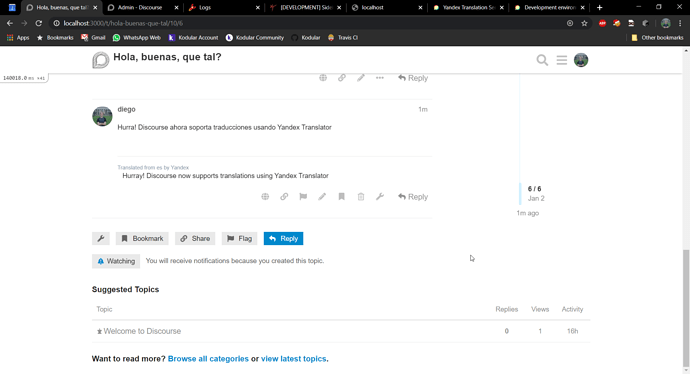Screen dimensions: 690x374
Task: Click the topic Bookmark button
Action: click(x=142, y=238)
